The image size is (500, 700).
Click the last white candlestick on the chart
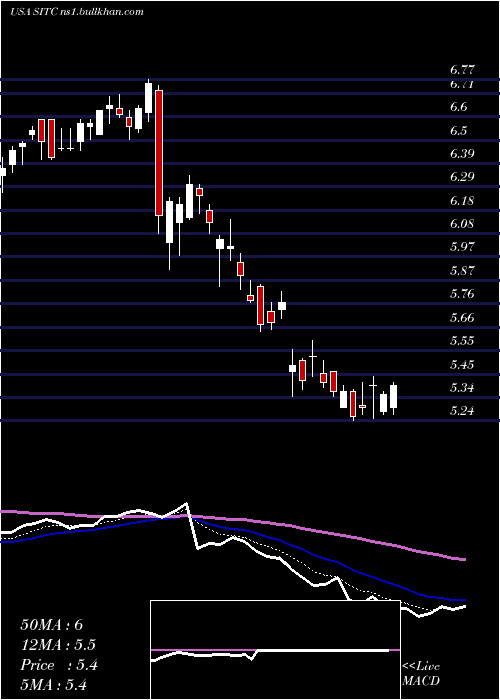click(x=393, y=396)
